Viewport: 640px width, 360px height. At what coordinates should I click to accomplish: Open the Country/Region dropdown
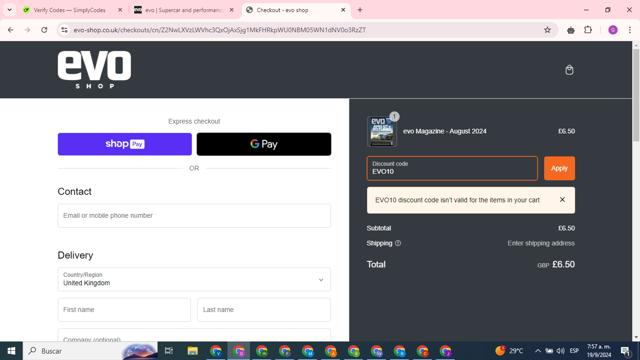(194, 279)
